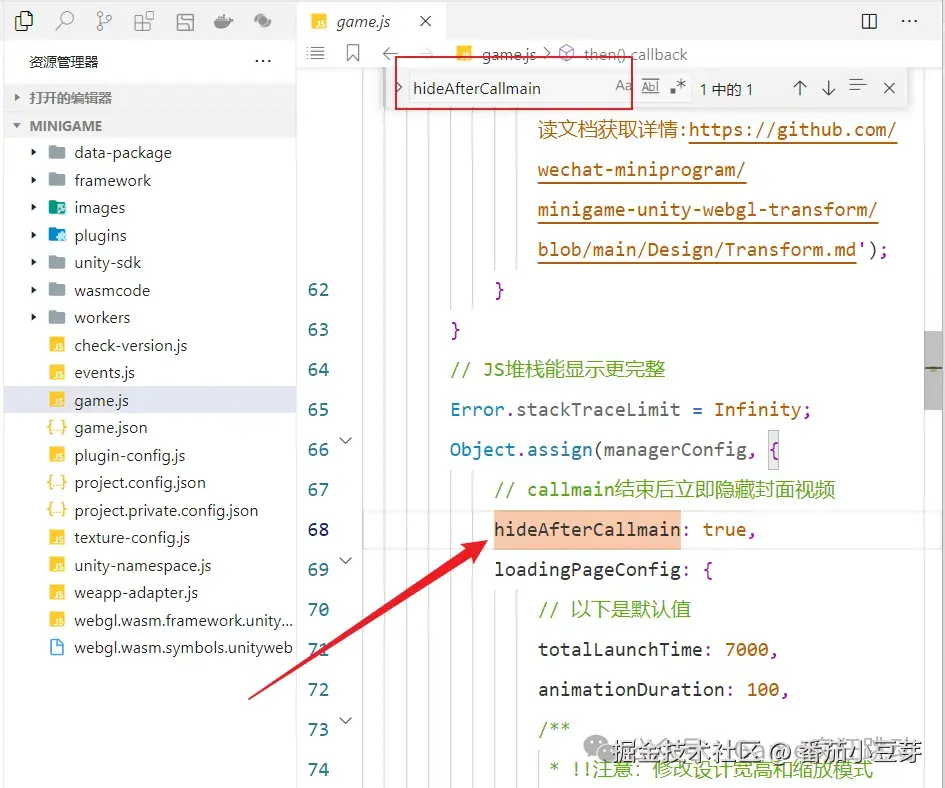
Task: Open game.json file
Action: [110, 427]
